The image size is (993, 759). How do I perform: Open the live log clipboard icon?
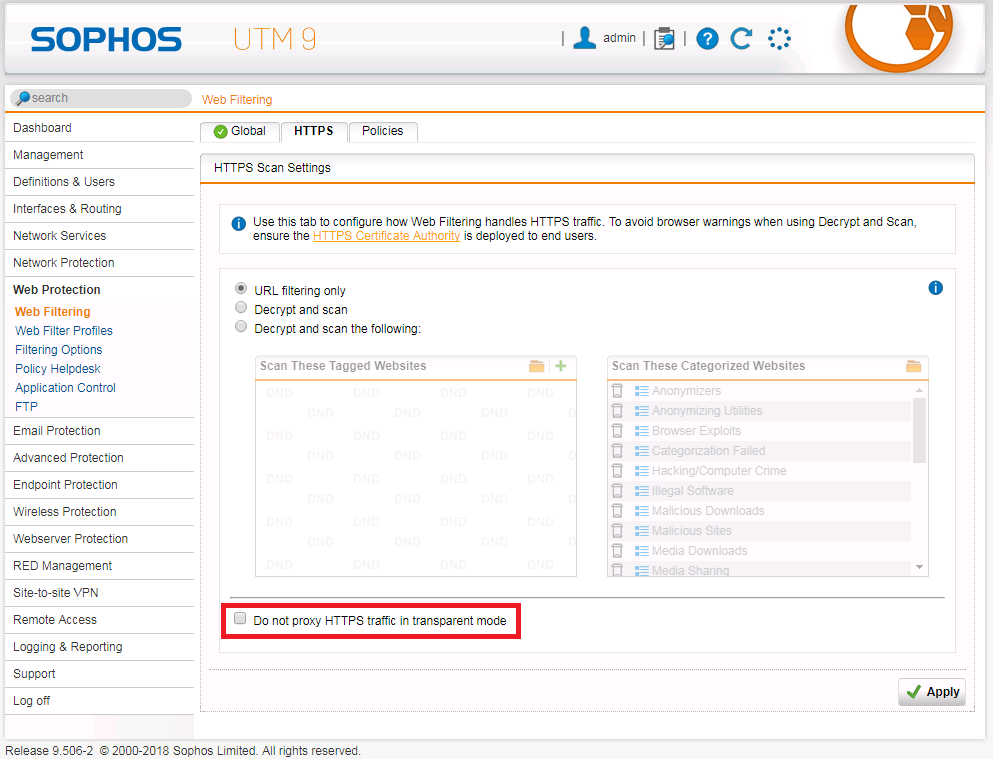point(664,39)
